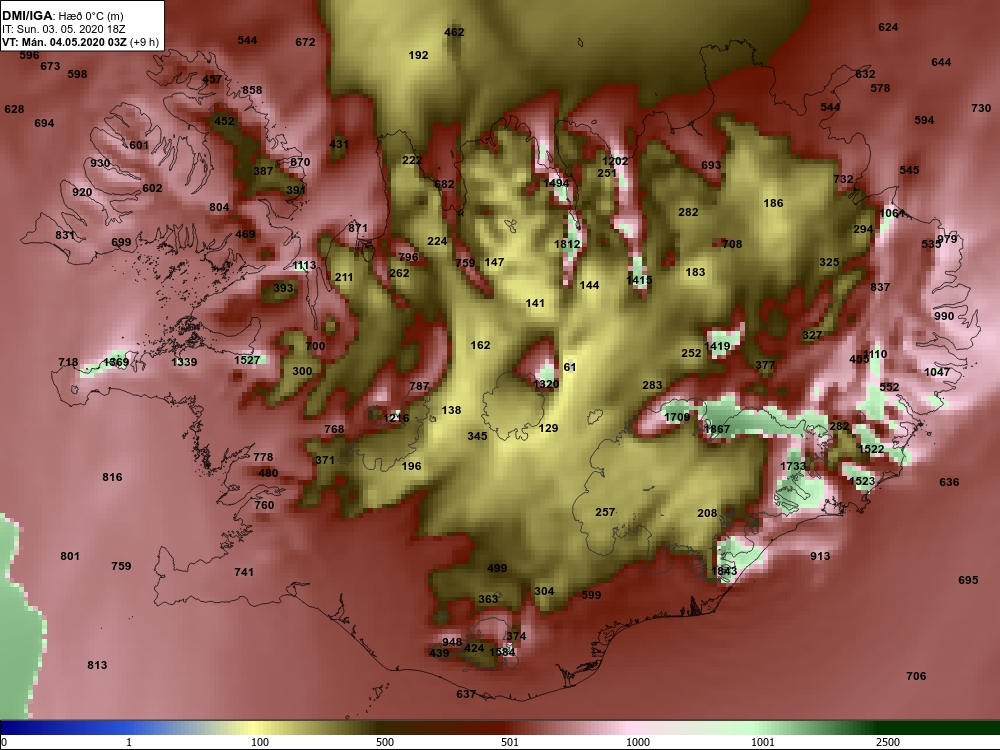Screen dimensions: 1000x750
Task: Click the 1527 value
Action: [x=247, y=360]
